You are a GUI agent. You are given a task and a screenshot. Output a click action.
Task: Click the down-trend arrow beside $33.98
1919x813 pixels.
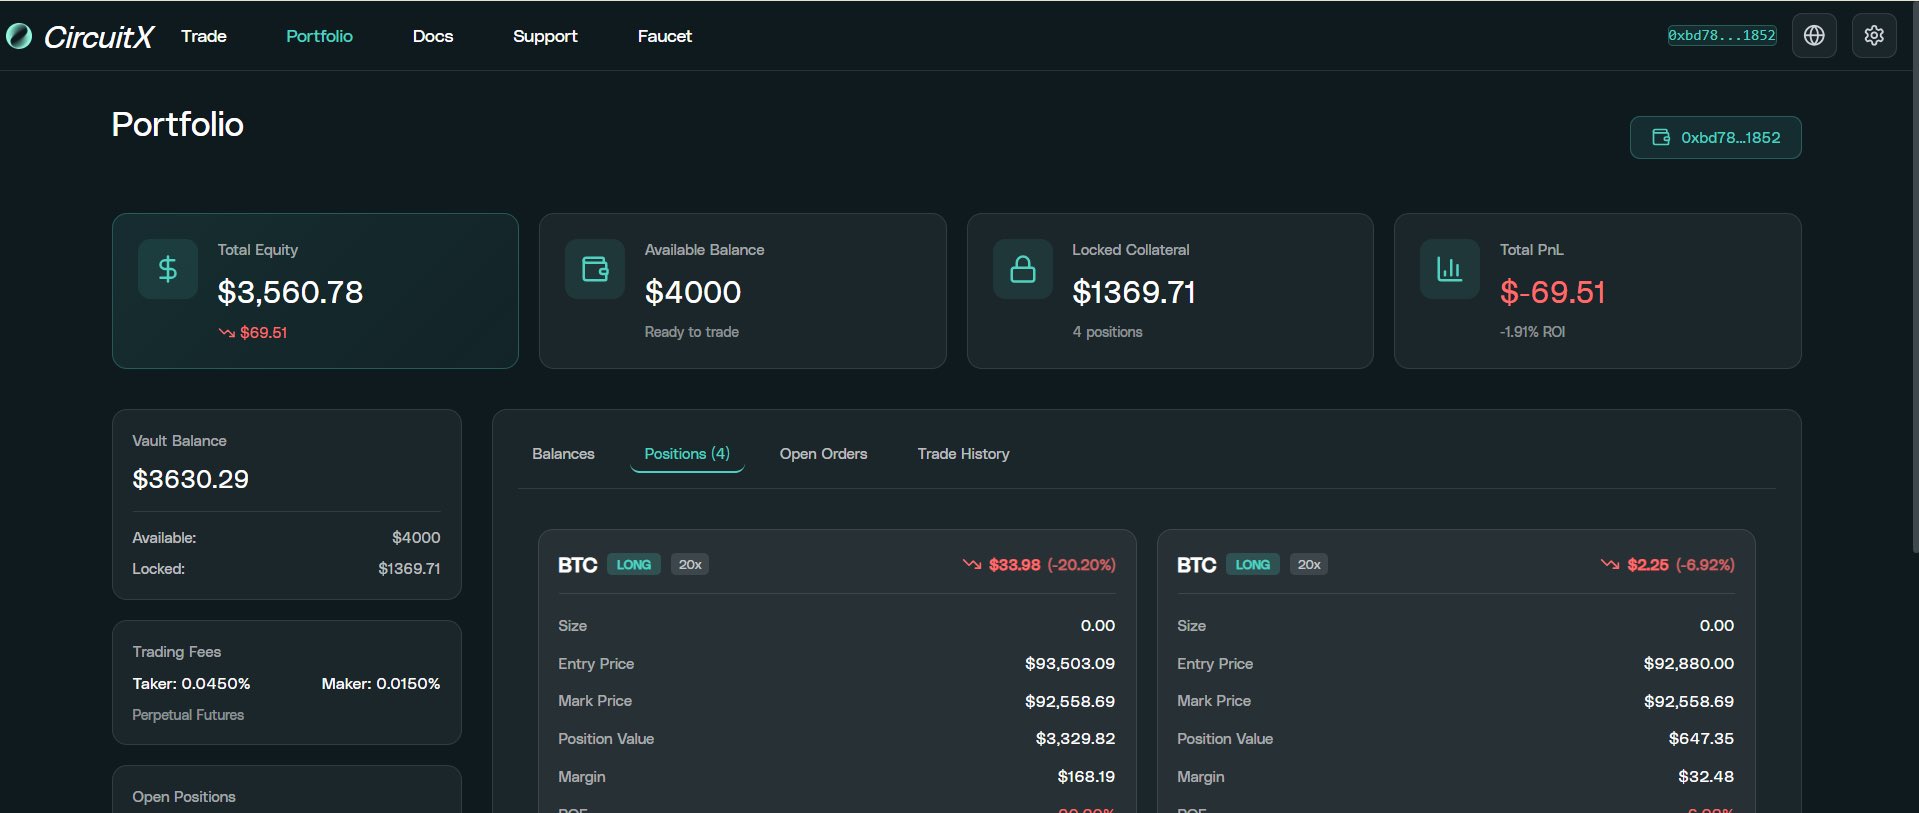coord(972,565)
